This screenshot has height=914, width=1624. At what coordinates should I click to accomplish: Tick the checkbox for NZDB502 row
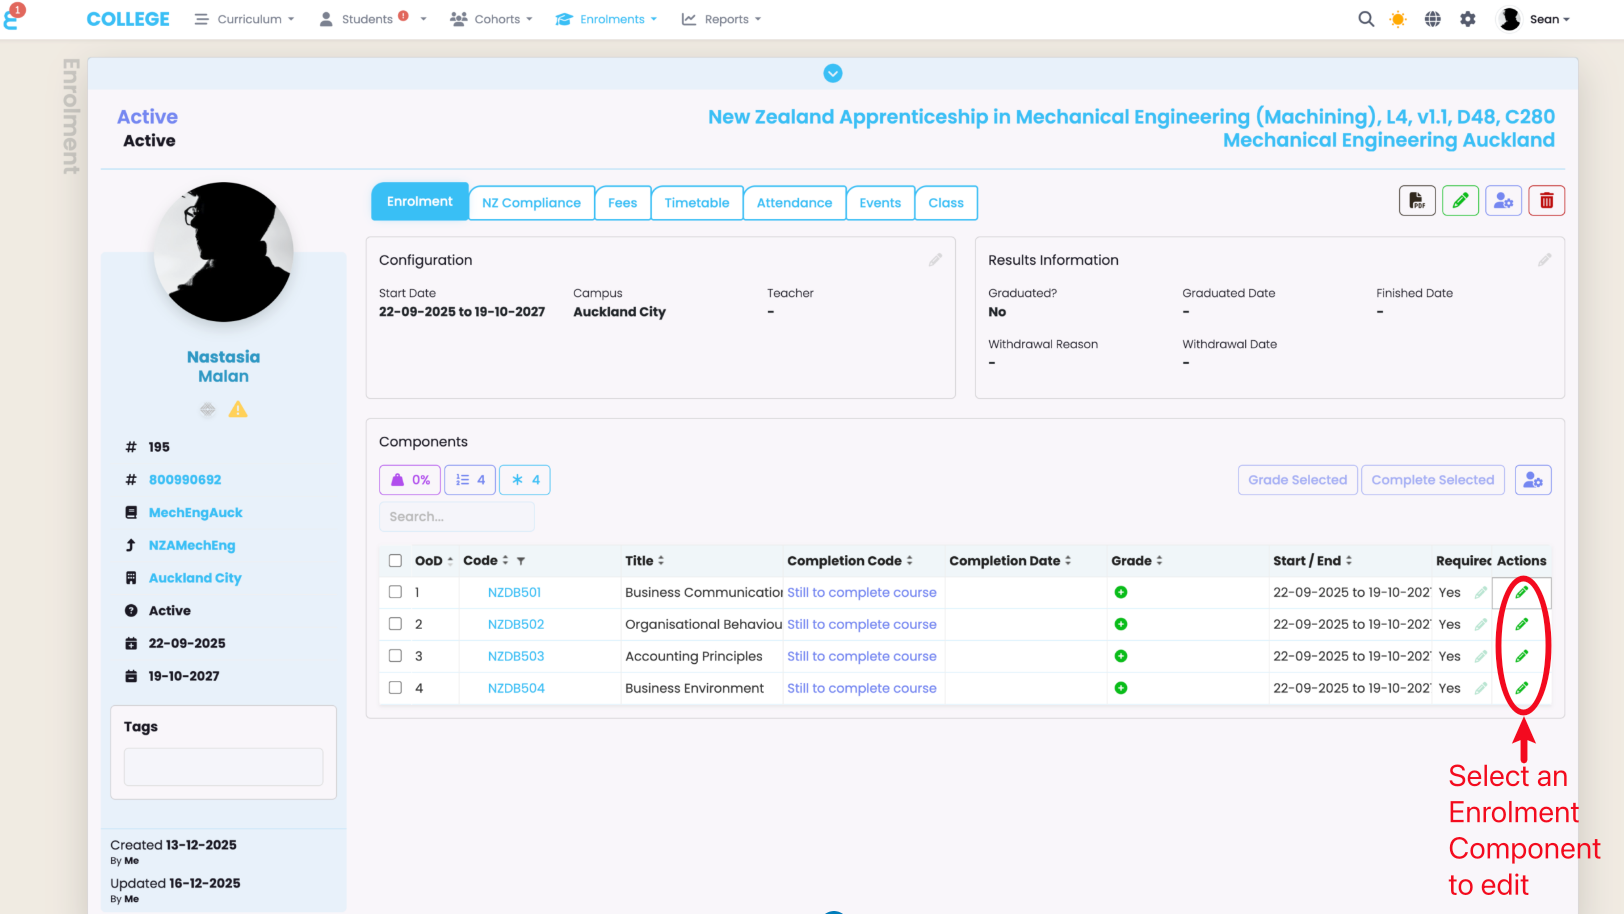(395, 624)
